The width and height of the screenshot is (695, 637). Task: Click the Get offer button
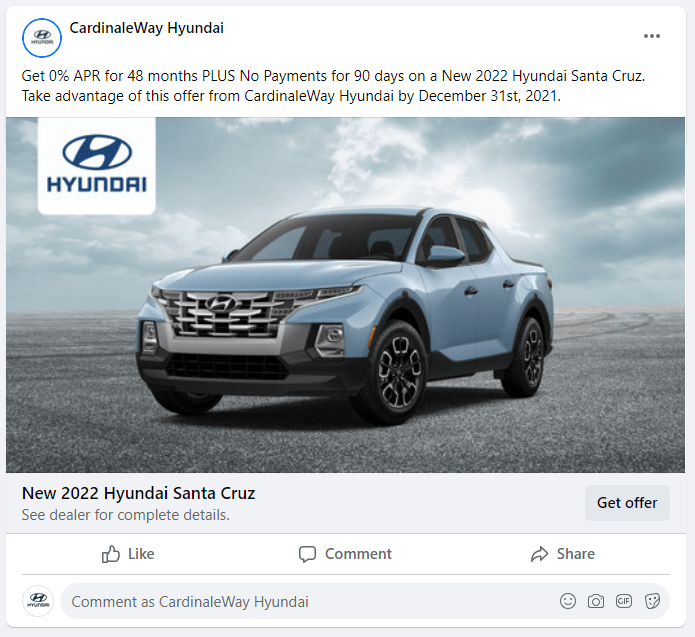coord(627,503)
